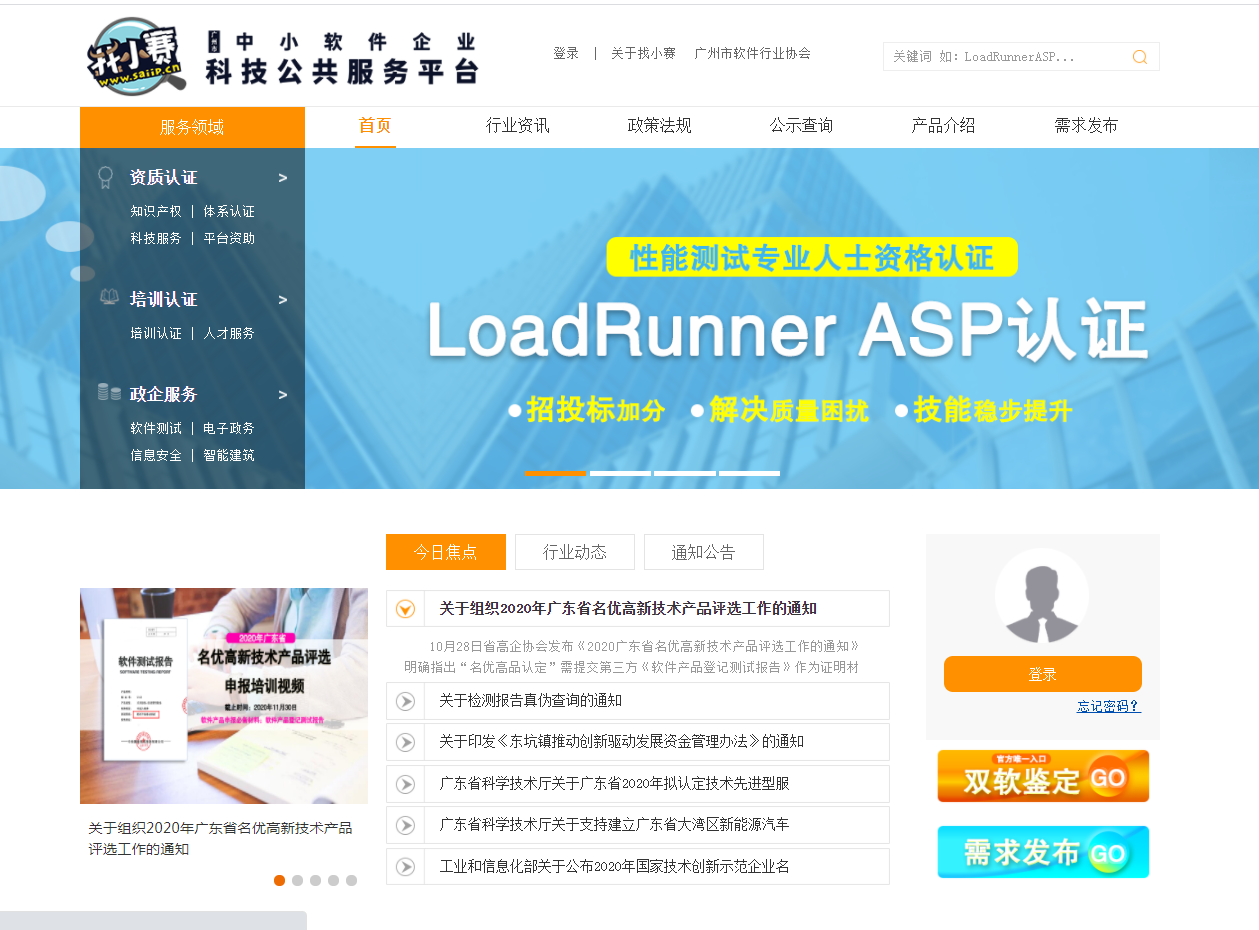Open headline 关于组织2020年广东省名优高新技术产品评选工作的通知
Screen dimensions: 1259x930
[x=628, y=609]
